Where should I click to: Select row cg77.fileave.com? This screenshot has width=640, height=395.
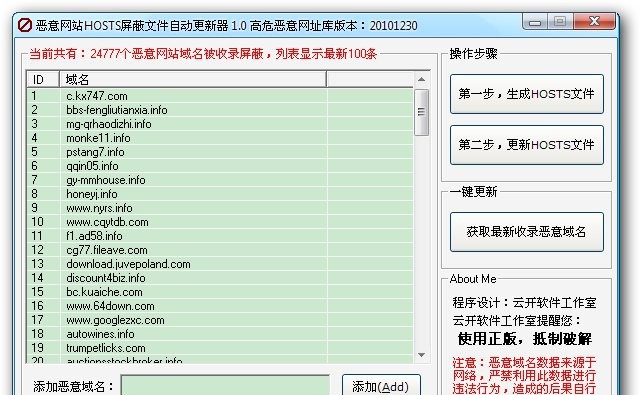click(x=220, y=250)
